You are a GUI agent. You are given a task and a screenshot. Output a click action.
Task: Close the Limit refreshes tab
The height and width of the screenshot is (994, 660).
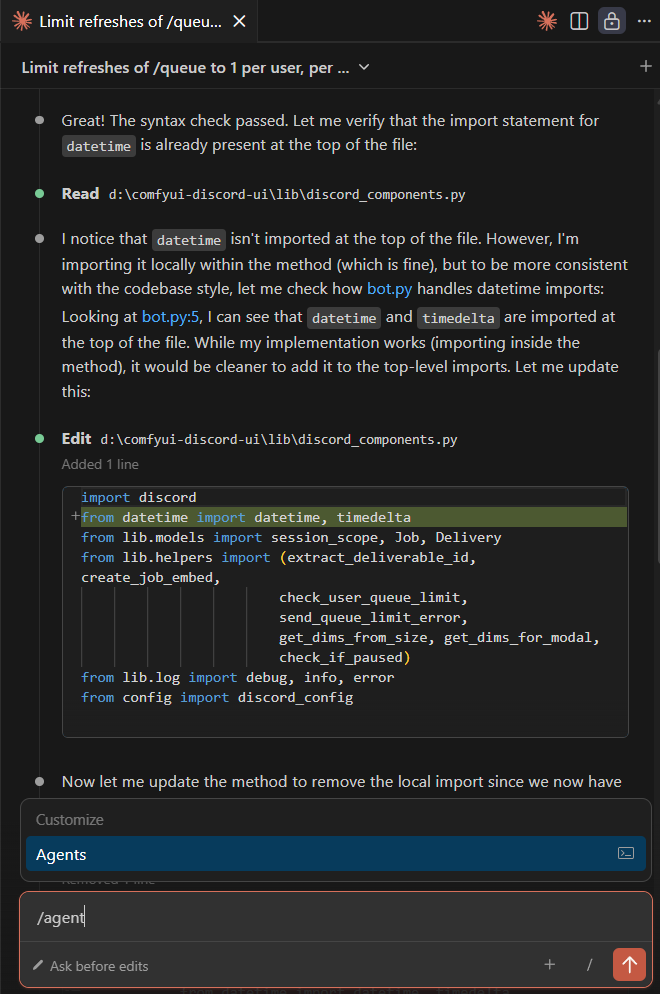[x=238, y=21]
